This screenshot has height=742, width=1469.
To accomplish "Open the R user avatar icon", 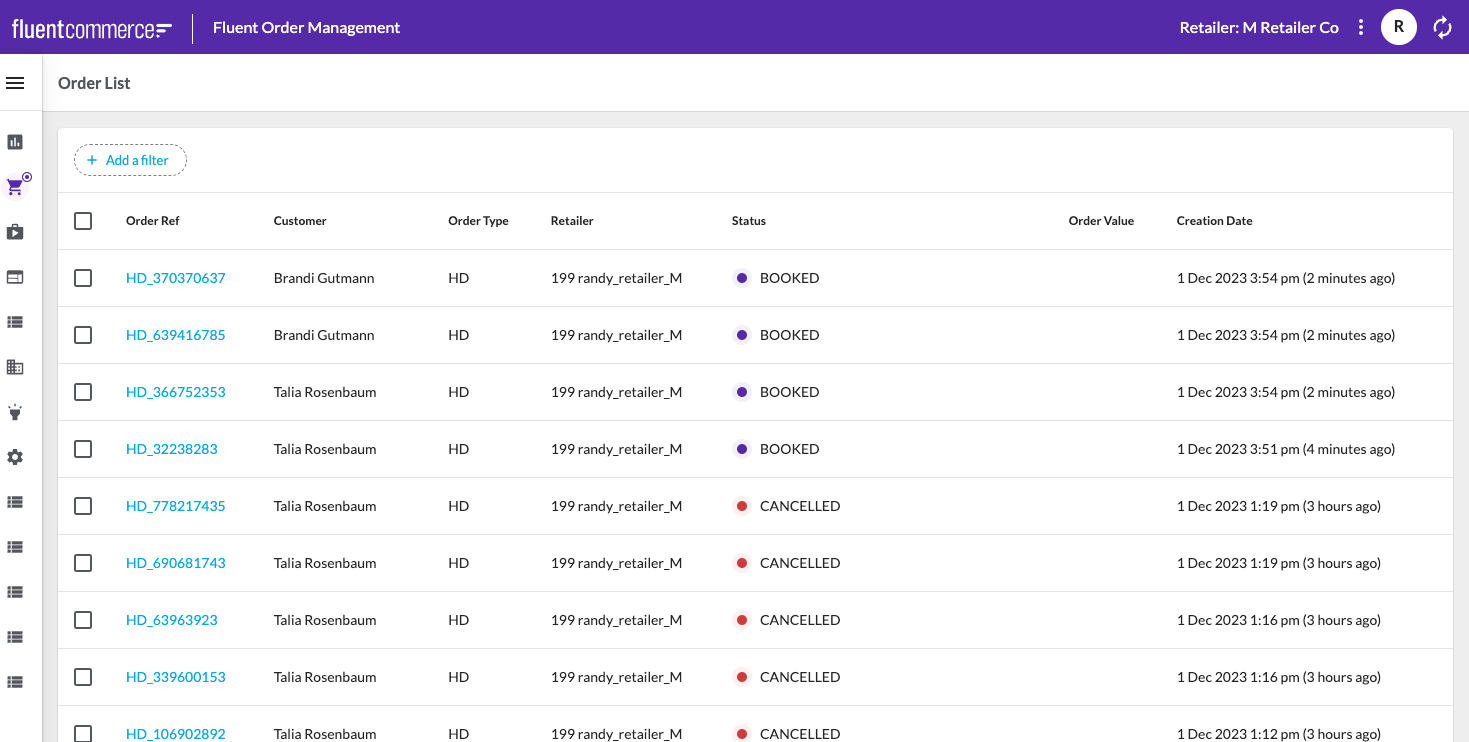I will coord(1398,27).
